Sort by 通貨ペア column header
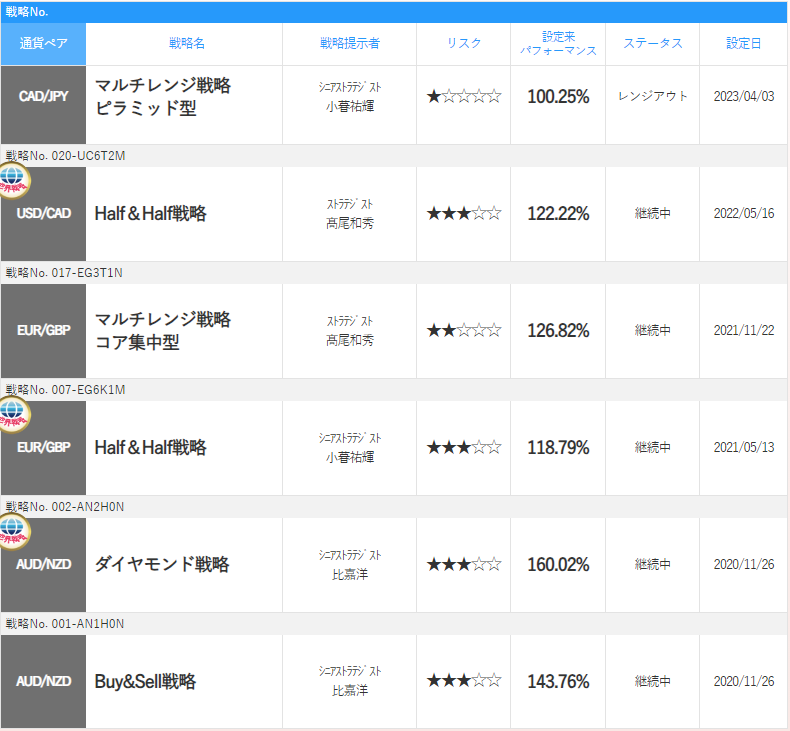The width and height of the screenshot is (790, 731). [43, 44]
